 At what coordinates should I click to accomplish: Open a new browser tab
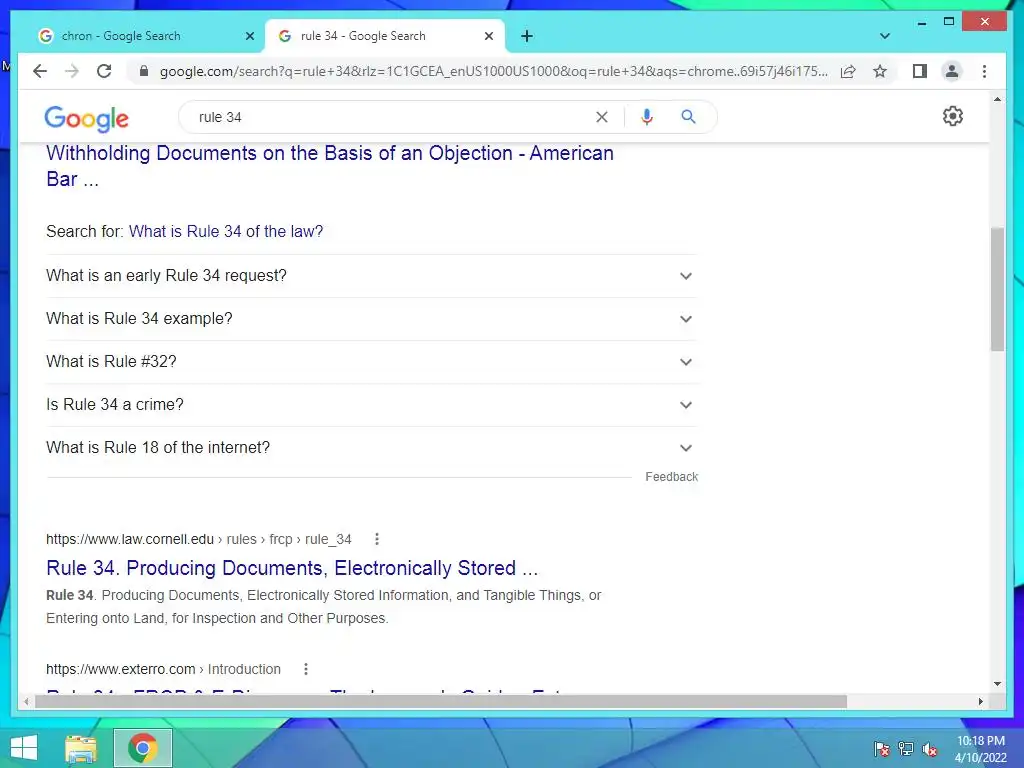click(527, 36)
